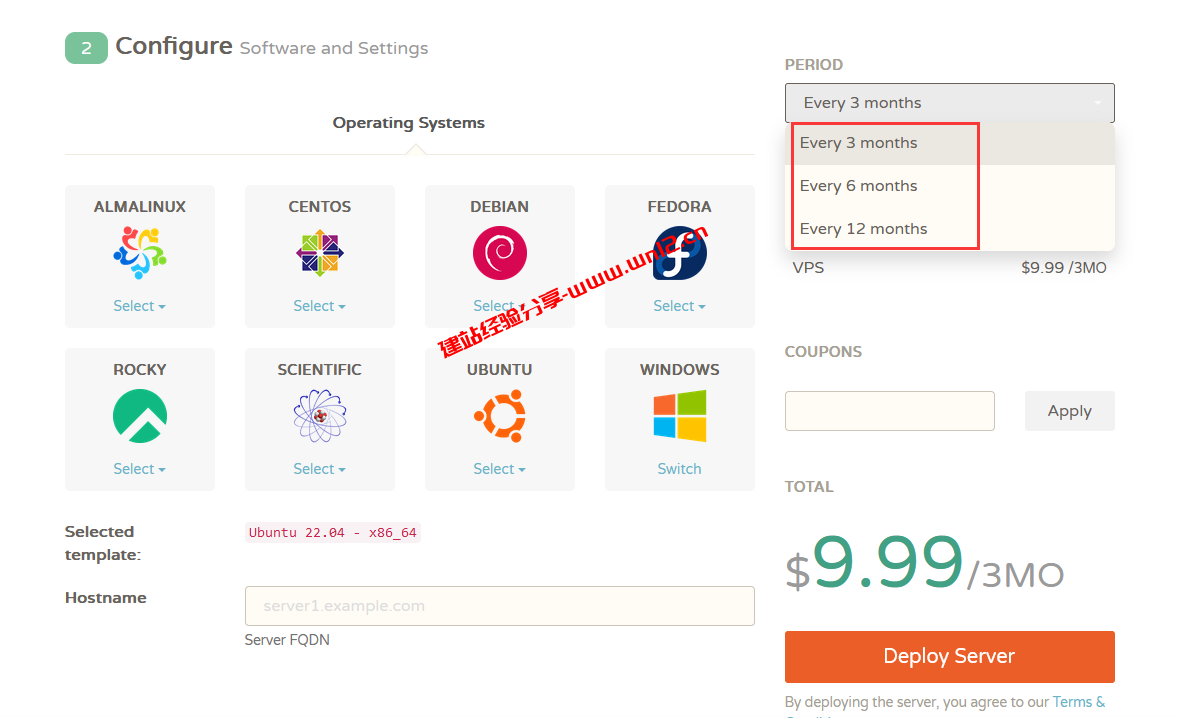Click the Debian swirl logo

500,252
